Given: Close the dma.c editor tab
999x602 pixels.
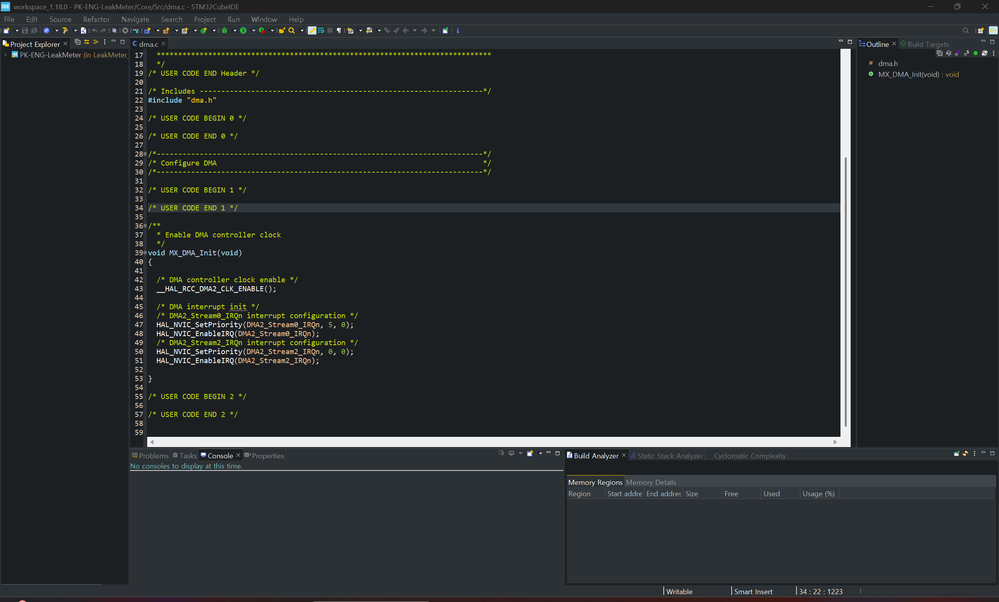Looking at the screenshot, I should (x=164, y=44).
